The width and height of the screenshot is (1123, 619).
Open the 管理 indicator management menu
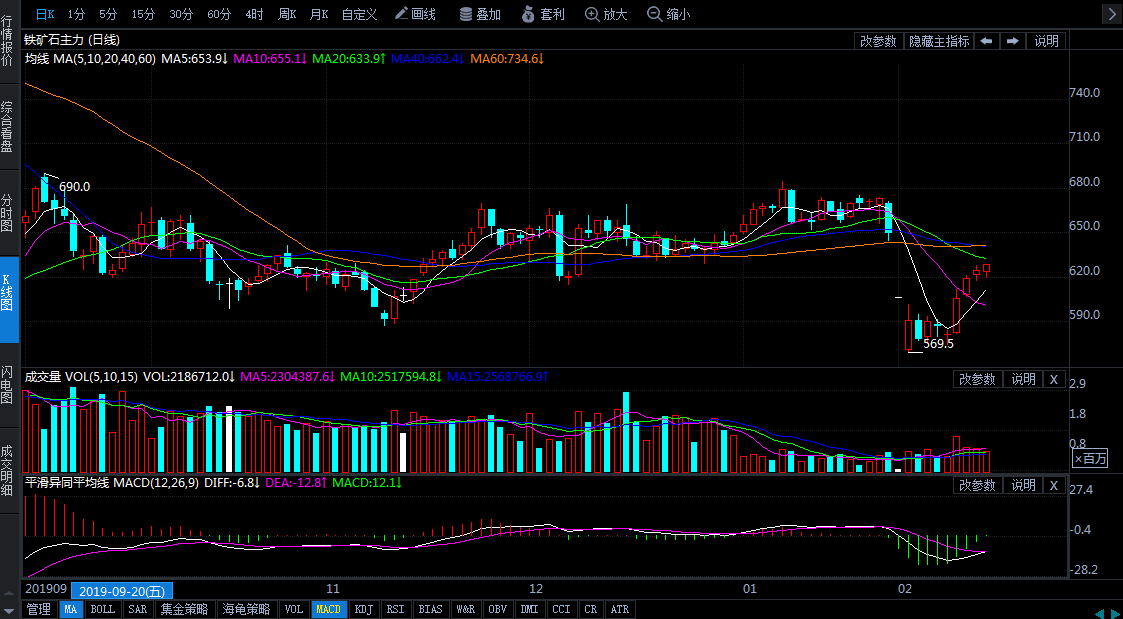pos(38,609)
